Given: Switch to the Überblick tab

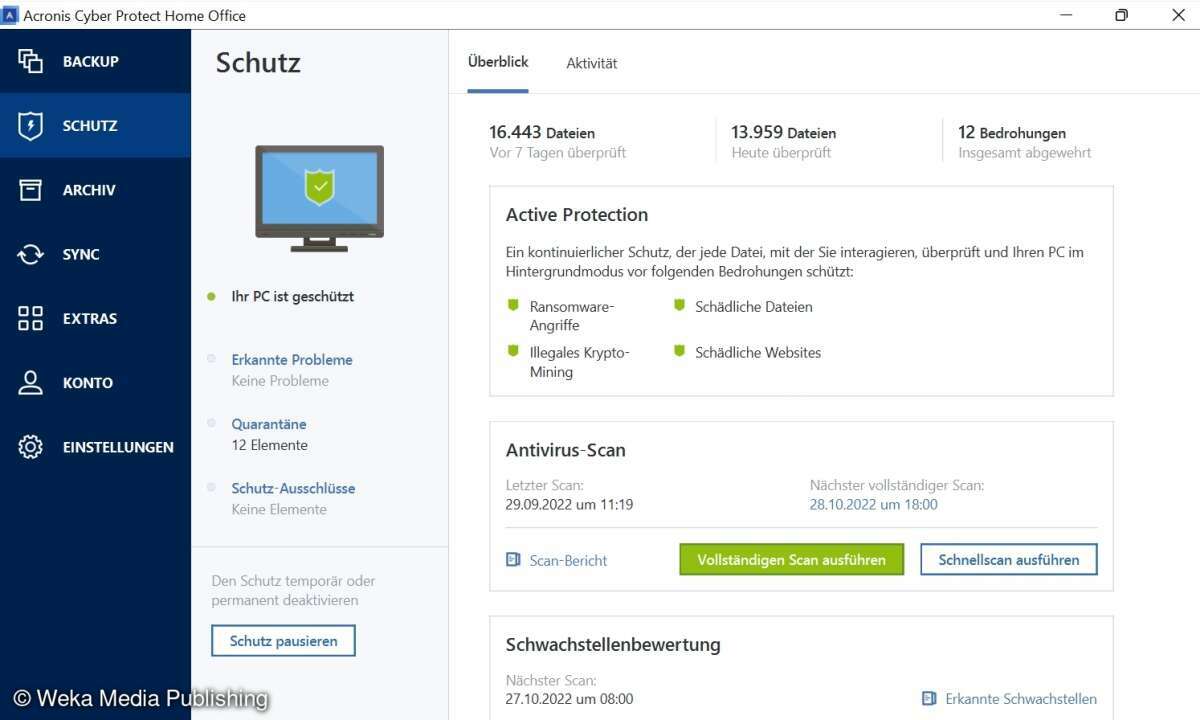Looking at the screenshot, I should pos(498,62).
